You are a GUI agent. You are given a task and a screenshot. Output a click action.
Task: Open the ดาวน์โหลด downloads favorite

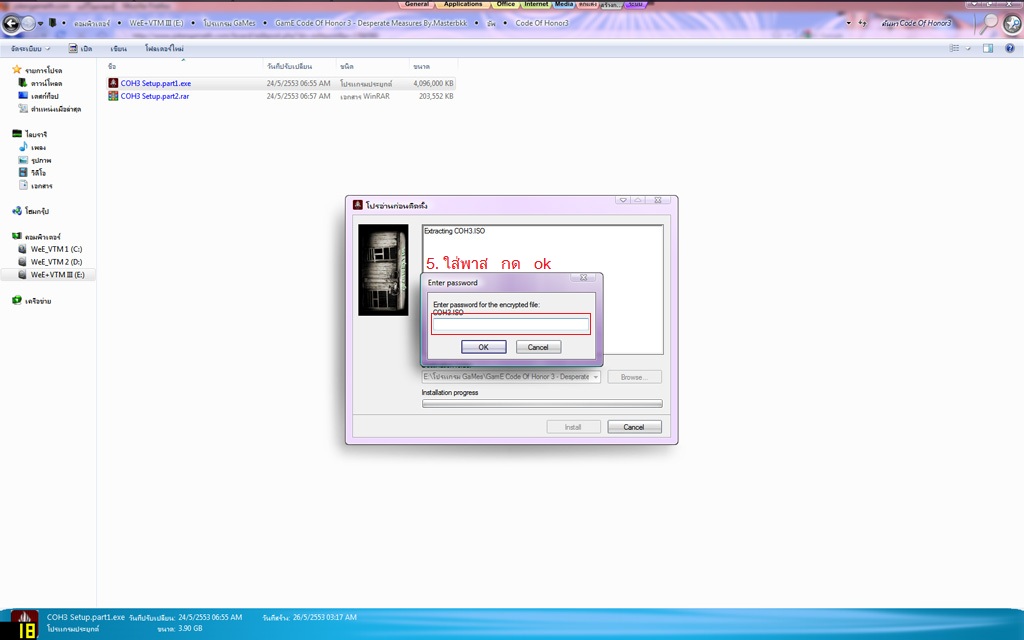(x=40, y=83)
